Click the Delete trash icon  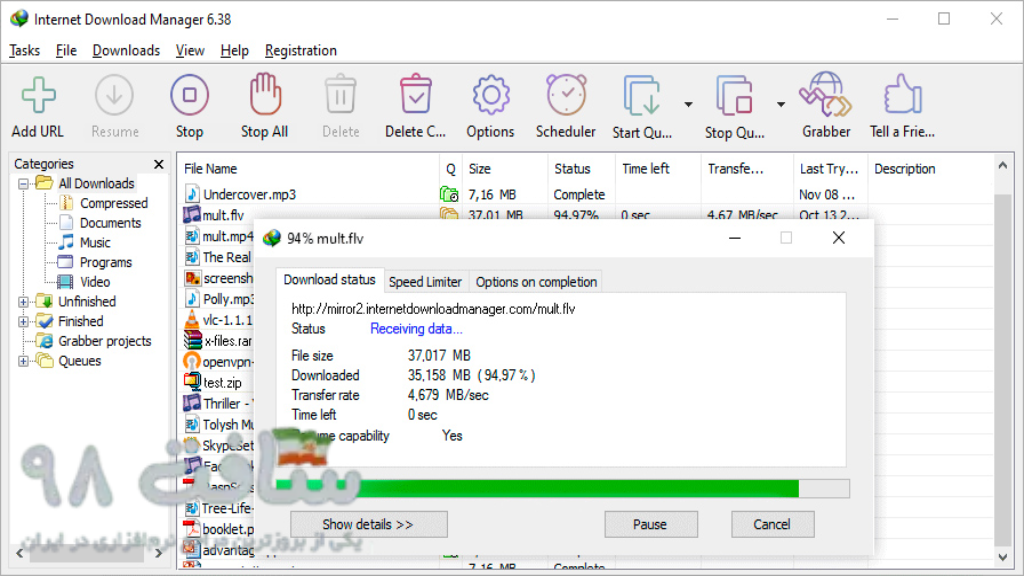point(340,95)
